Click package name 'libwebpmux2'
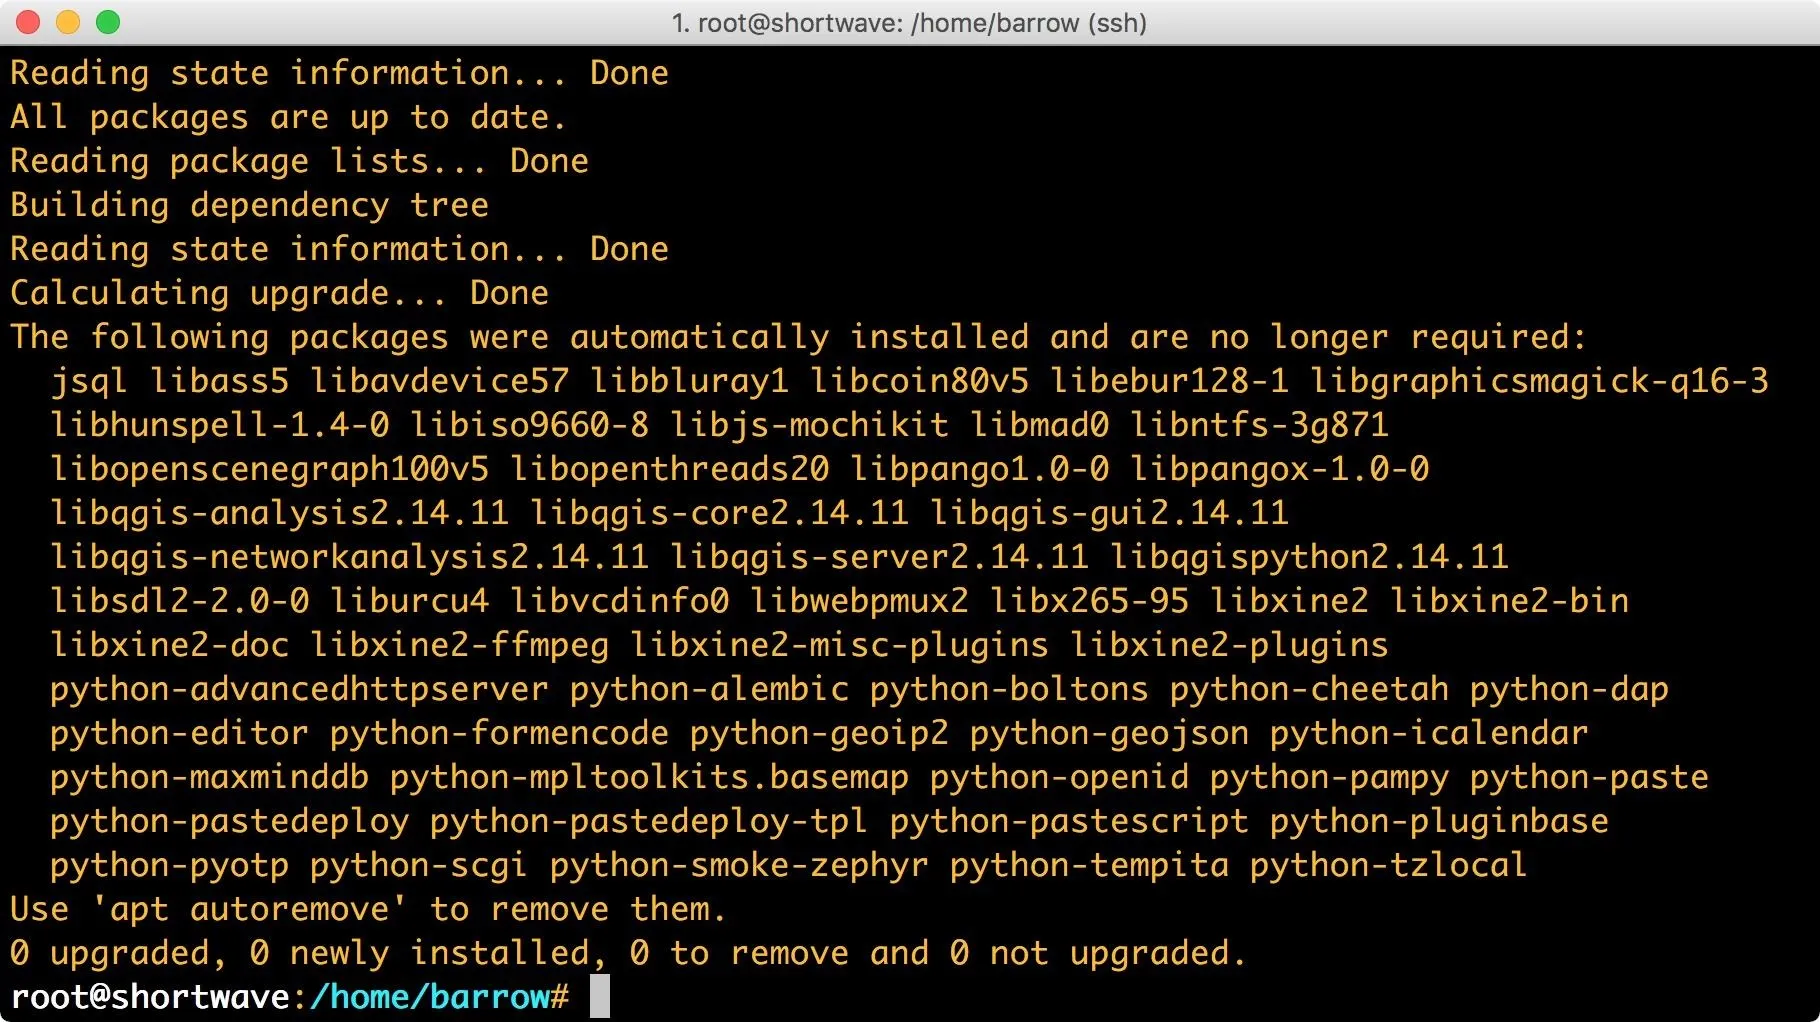Image resolution: width=1820 pixels, height=1022 pixels. [860, 601]
